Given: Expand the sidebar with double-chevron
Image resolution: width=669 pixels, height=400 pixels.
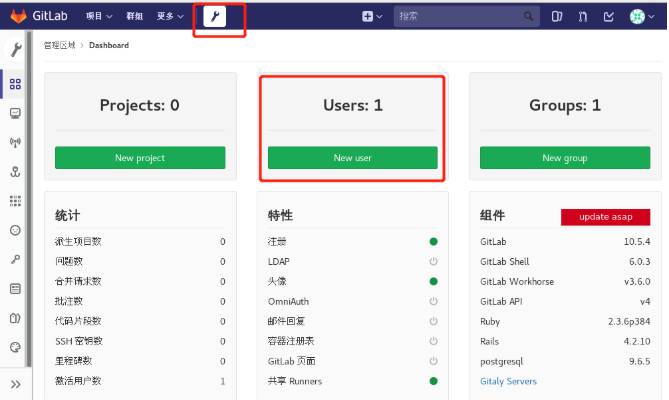Looking at the screenshot, I should pyautogui.click(x=16, y=385).
